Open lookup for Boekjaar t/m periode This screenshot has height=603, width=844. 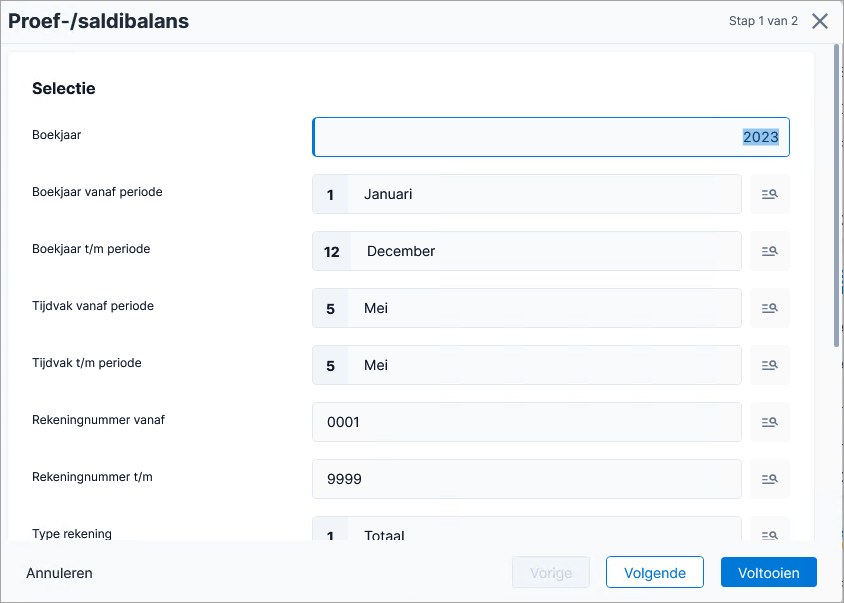[770, 251]
